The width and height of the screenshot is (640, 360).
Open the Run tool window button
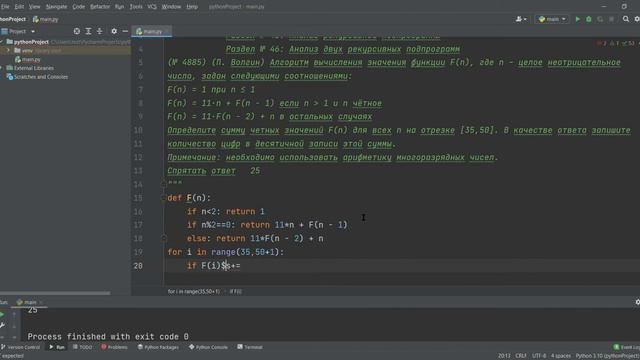point(57,347)
